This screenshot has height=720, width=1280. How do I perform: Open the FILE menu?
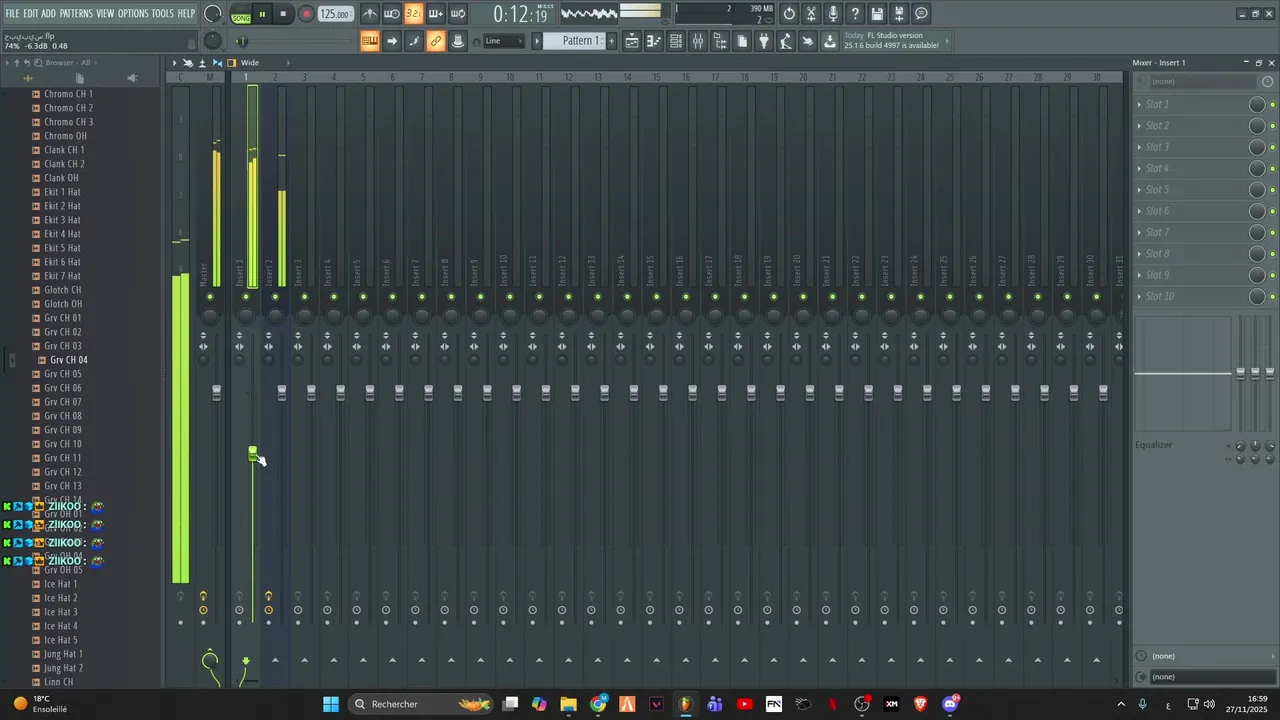click(12, 14)
